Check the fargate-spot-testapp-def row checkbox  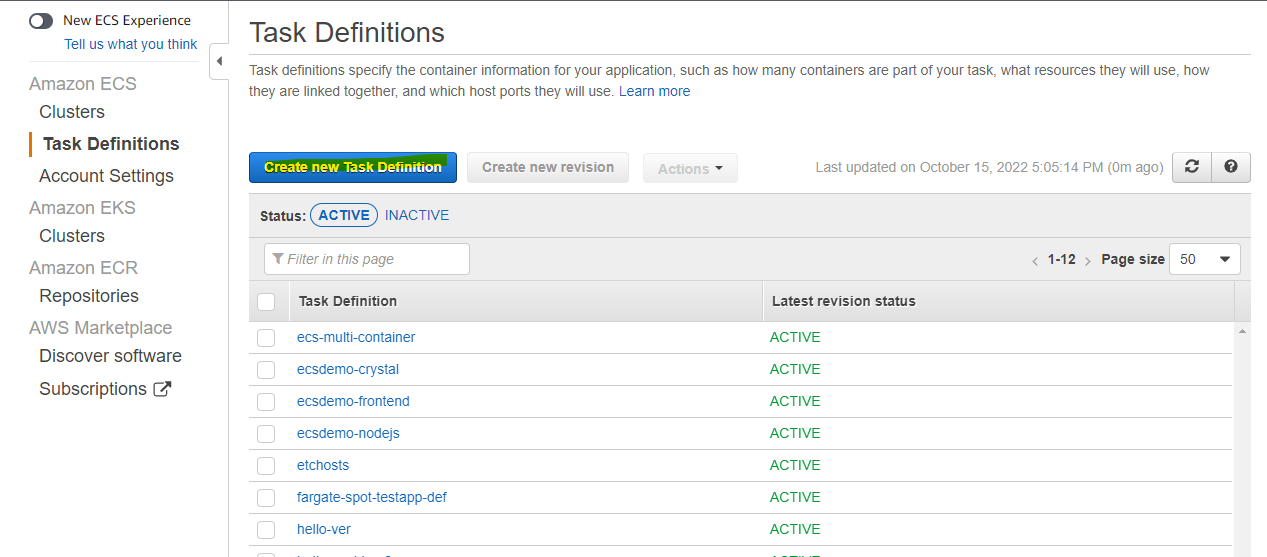click(266, 498)
